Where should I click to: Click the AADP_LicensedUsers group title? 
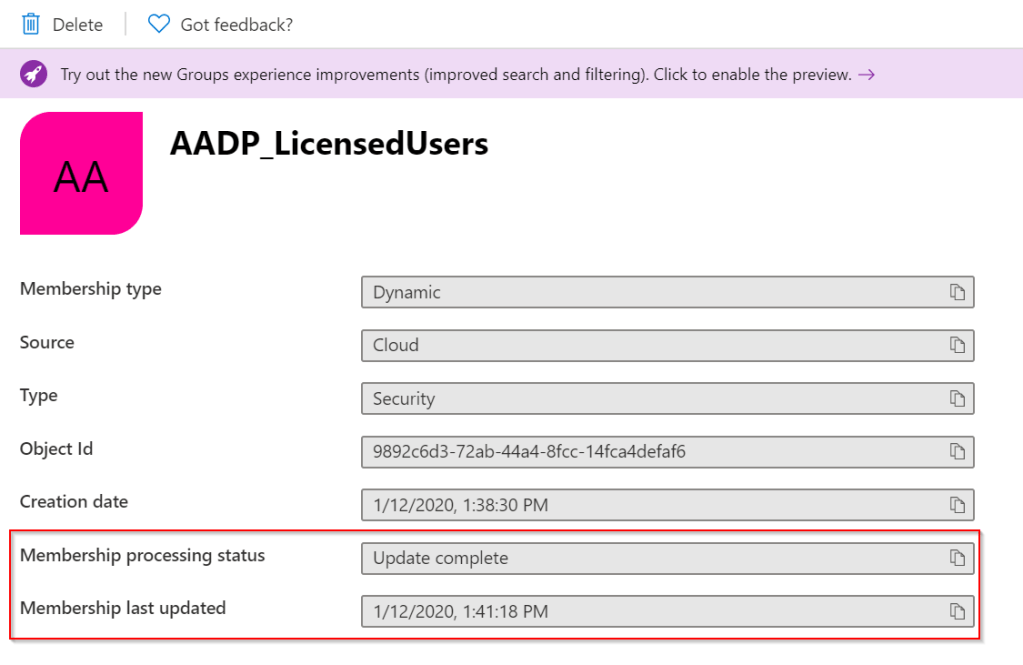[x=329, y=144]
